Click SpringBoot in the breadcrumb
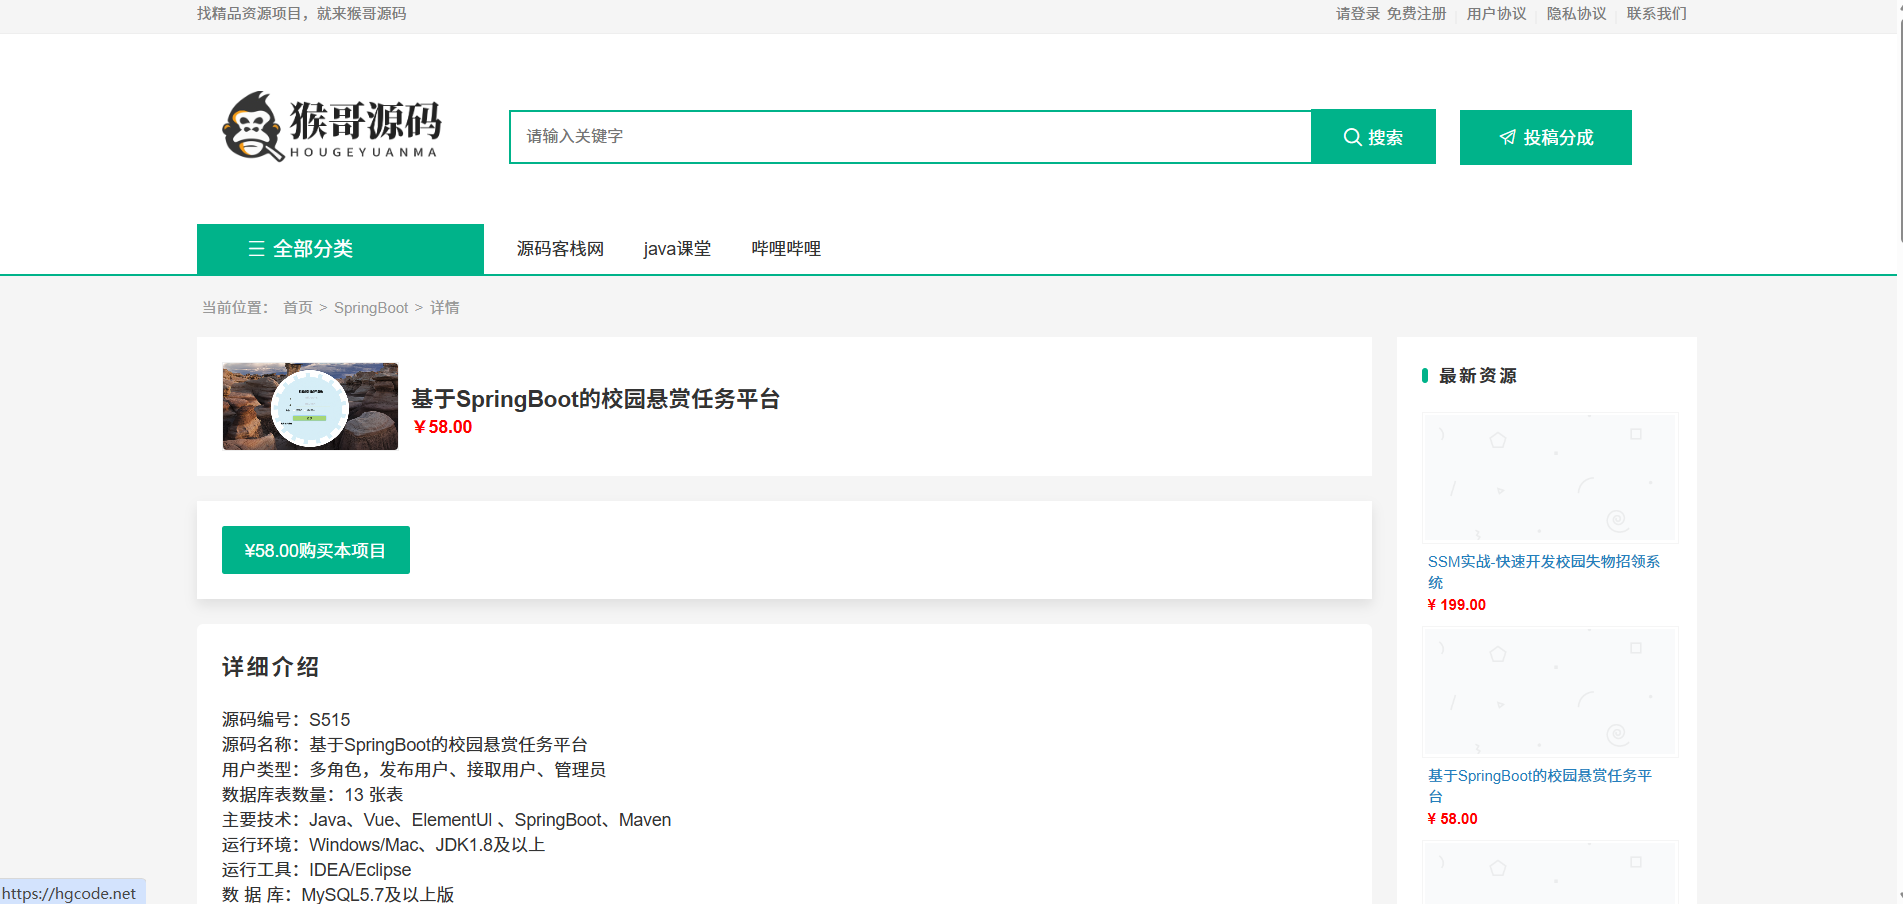This screenshot has width=1903, height=904. pos(371,308)
